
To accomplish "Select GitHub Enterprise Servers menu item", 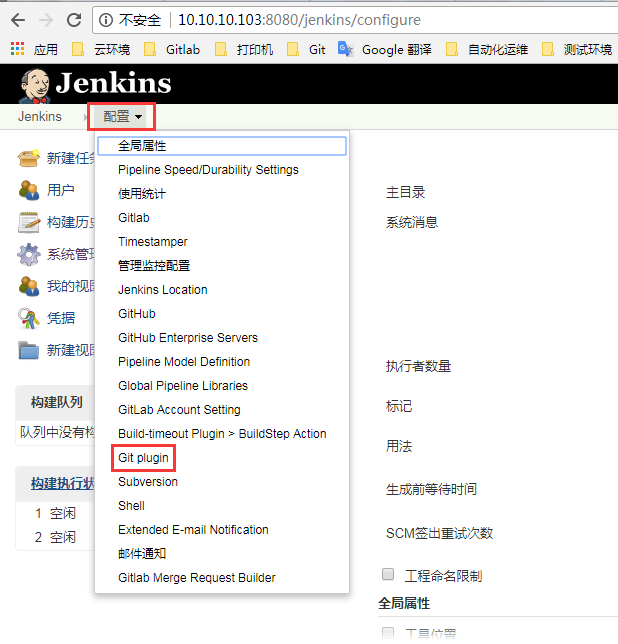I will (188, 338).
